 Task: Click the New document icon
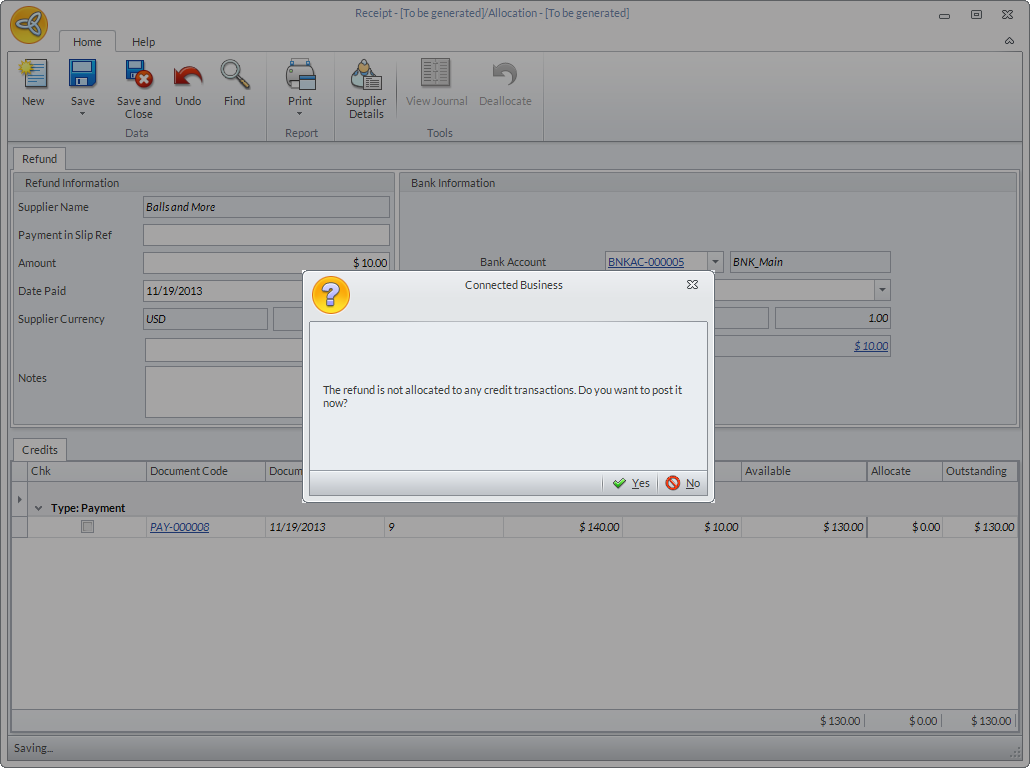[33, 75]
